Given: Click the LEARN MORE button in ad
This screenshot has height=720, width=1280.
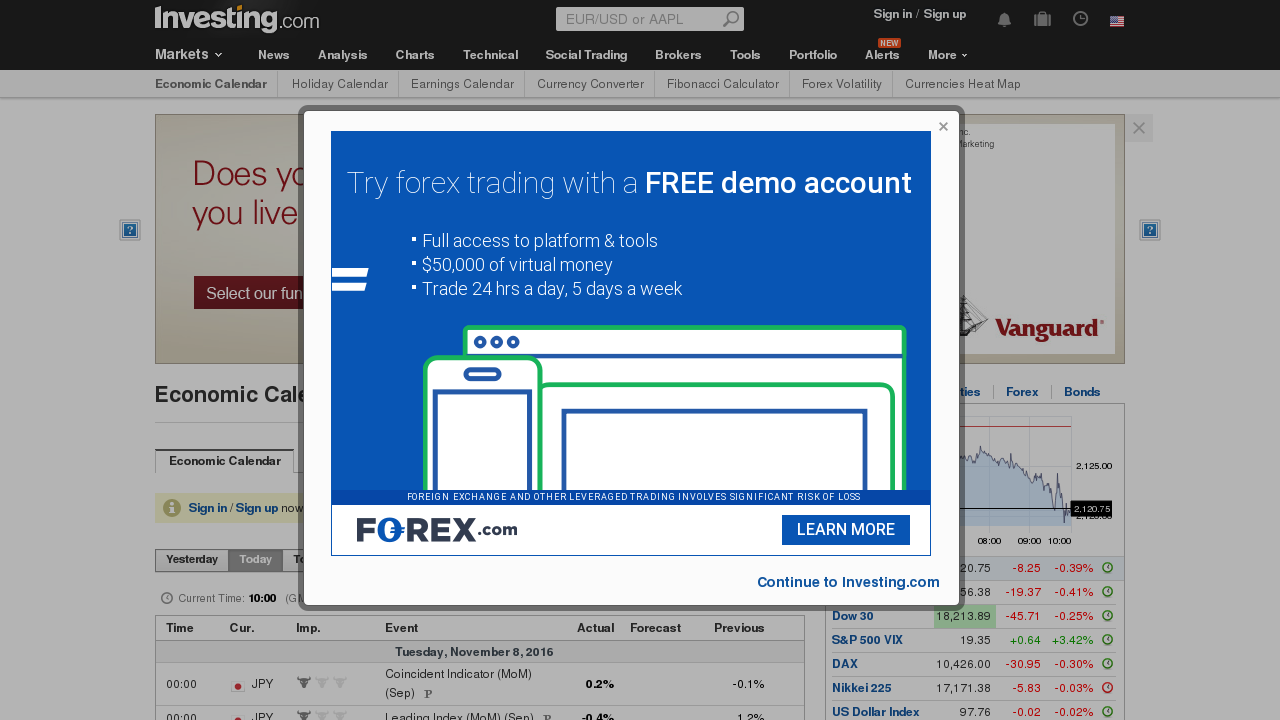Looking at the screenshot, I should pyautogui.click(x=846, y=530).
